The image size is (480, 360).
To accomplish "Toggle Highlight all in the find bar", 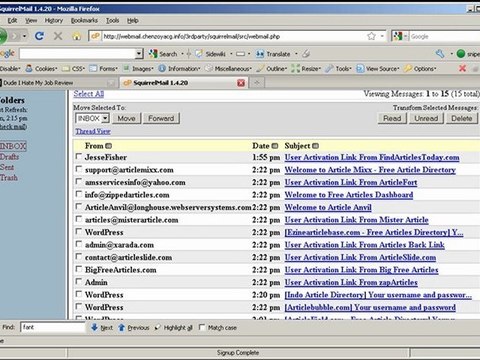I will [173, 328].
